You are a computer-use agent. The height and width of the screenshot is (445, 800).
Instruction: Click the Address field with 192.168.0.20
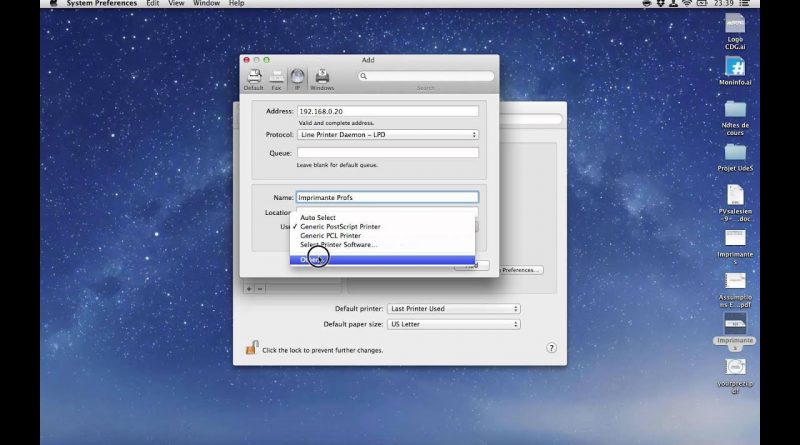(388, 111)
